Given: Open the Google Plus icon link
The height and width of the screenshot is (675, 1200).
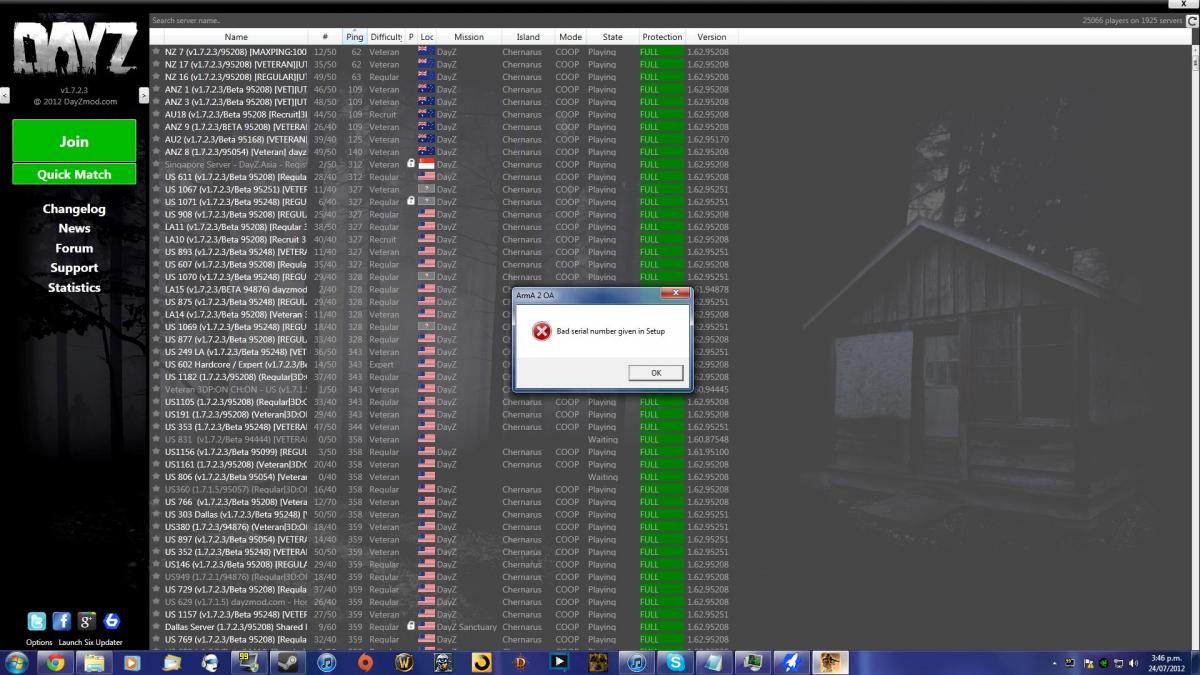Looking at the screenshot, I should [x=86, y=621].
